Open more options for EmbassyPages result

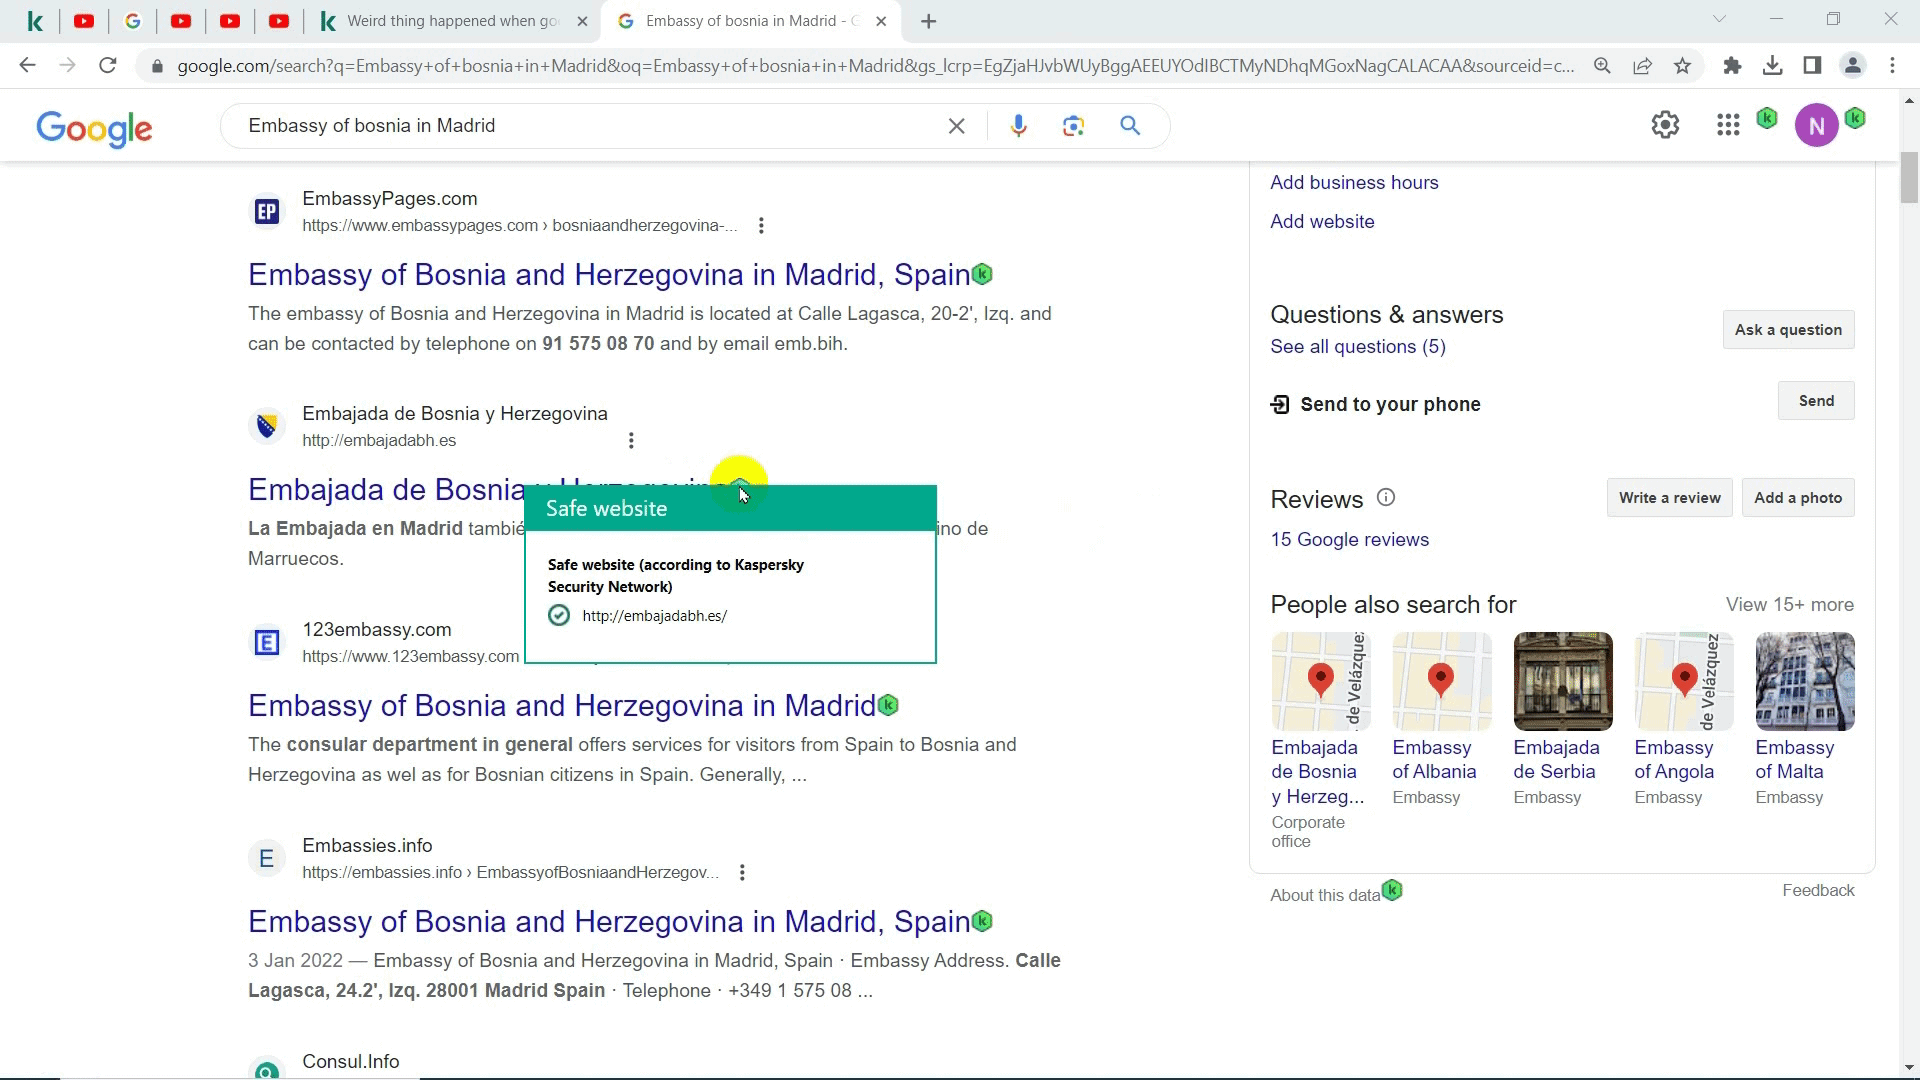761,226
